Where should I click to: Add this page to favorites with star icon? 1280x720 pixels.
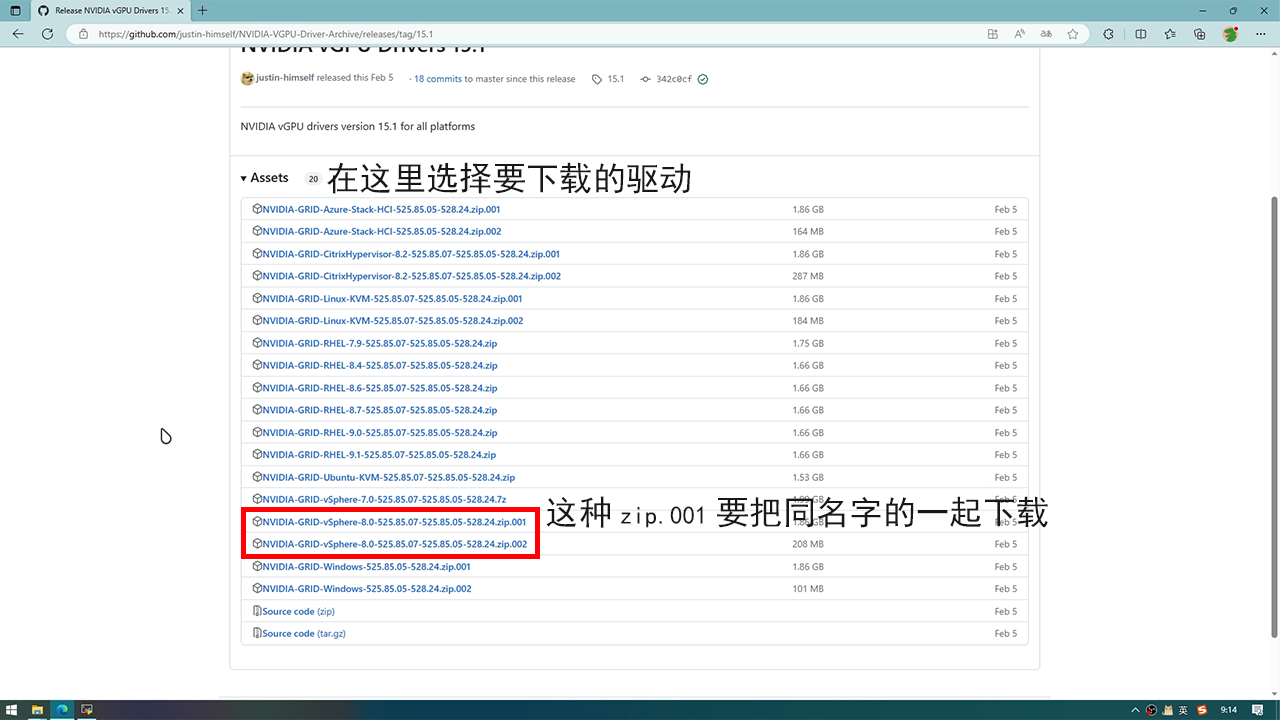coord(1072,33)
